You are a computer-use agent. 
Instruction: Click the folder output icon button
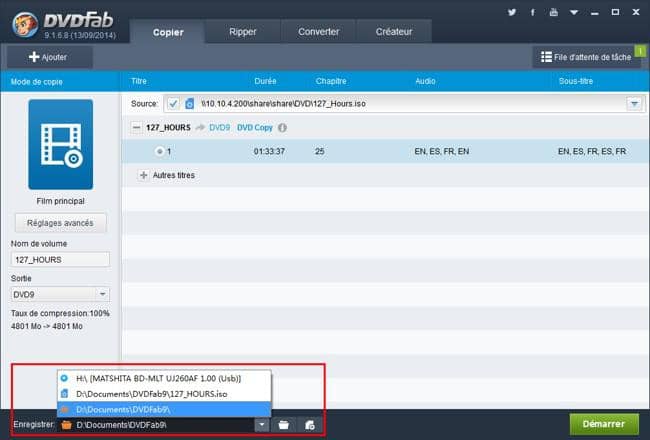(284, 425)
